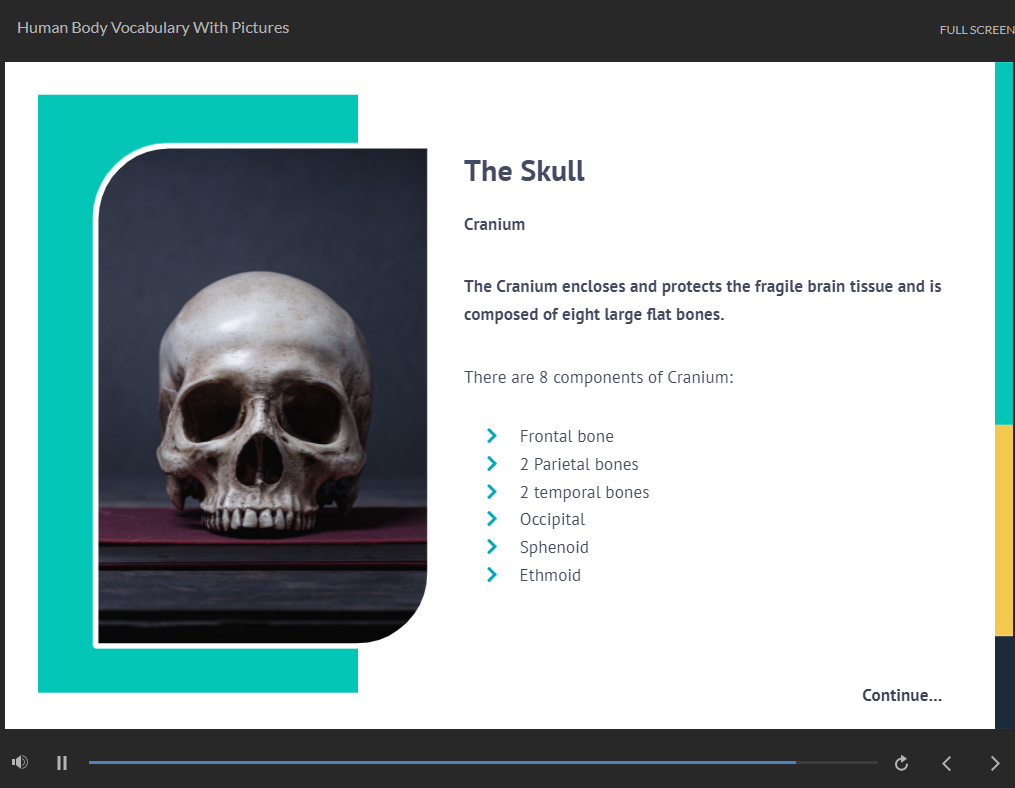This screenshot has height=788, width=1015.
Task: Click the yellow strip on right edge
Action: point(1004,530)
